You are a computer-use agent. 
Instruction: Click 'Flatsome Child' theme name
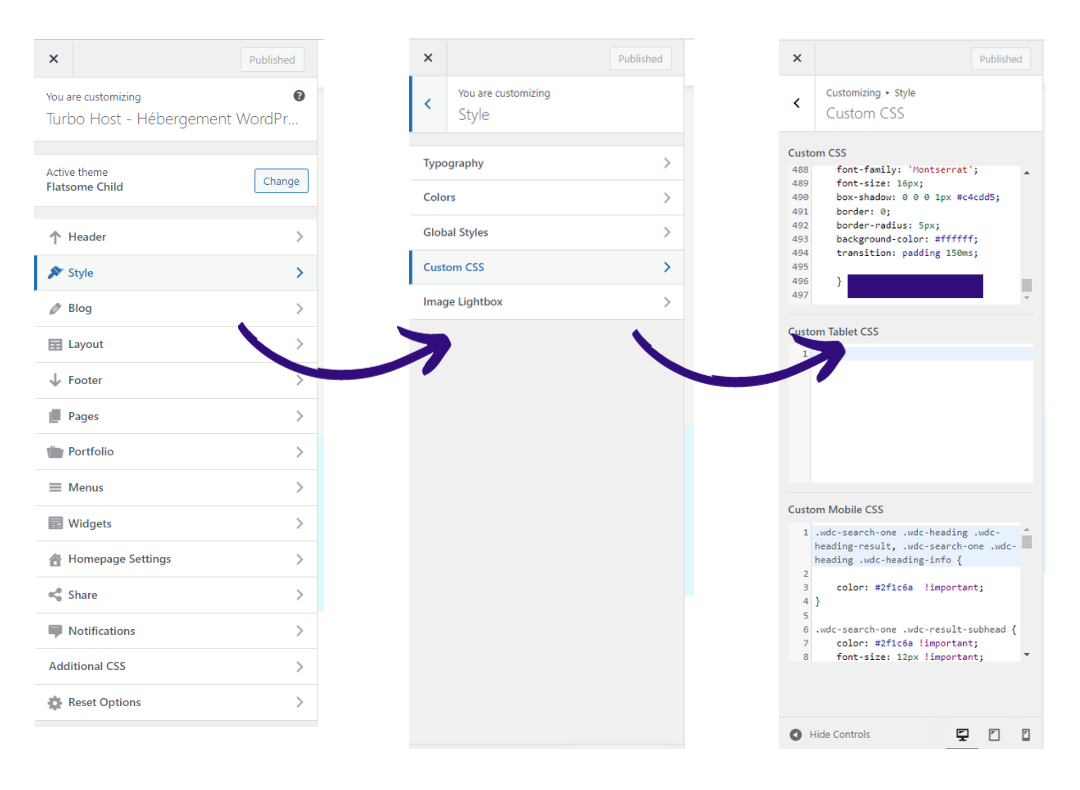point(85,187)
